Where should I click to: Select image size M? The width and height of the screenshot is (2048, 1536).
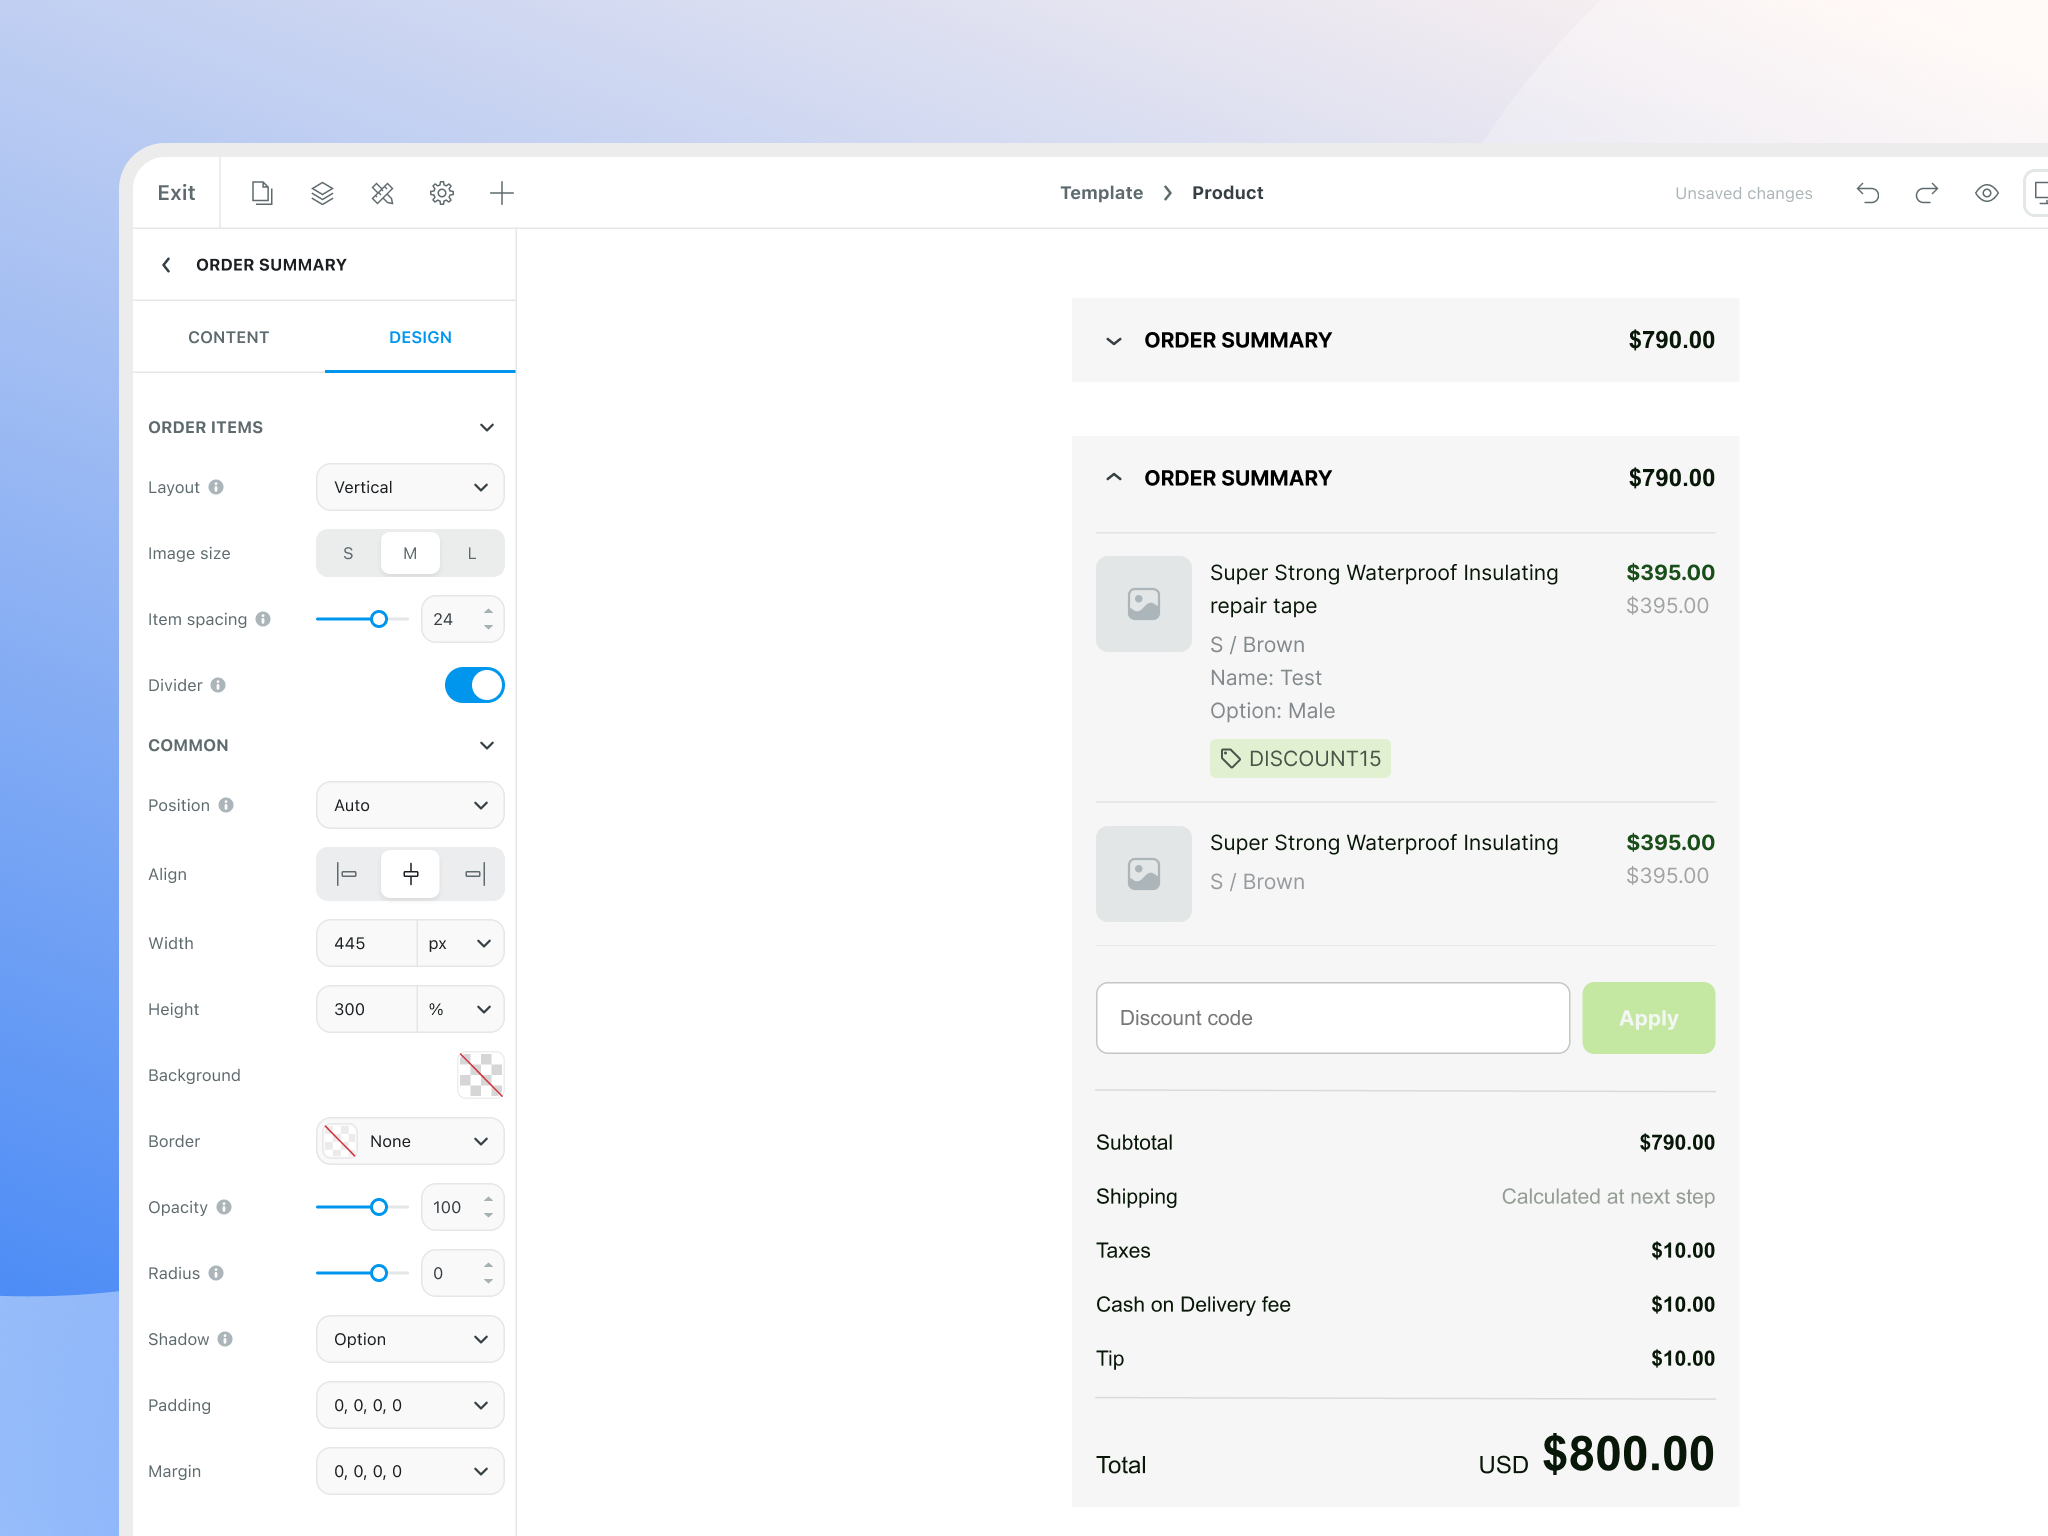point(410,553)
